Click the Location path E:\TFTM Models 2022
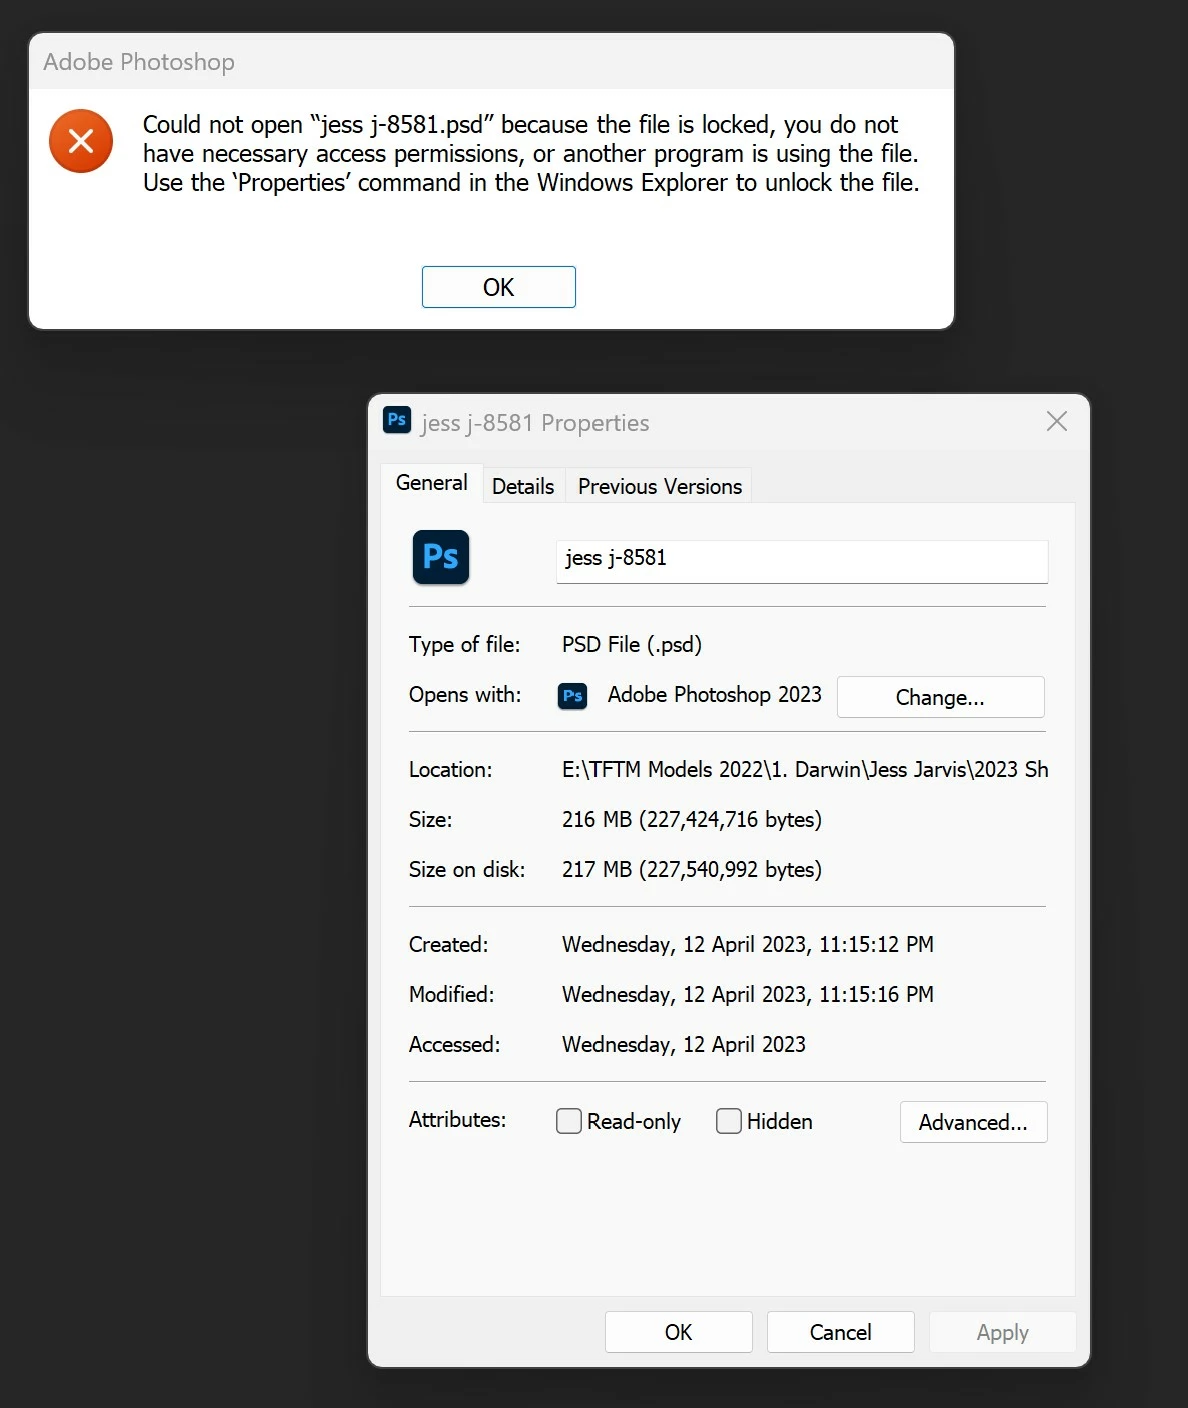1188x1408 pixels. [x=805, y=769]
